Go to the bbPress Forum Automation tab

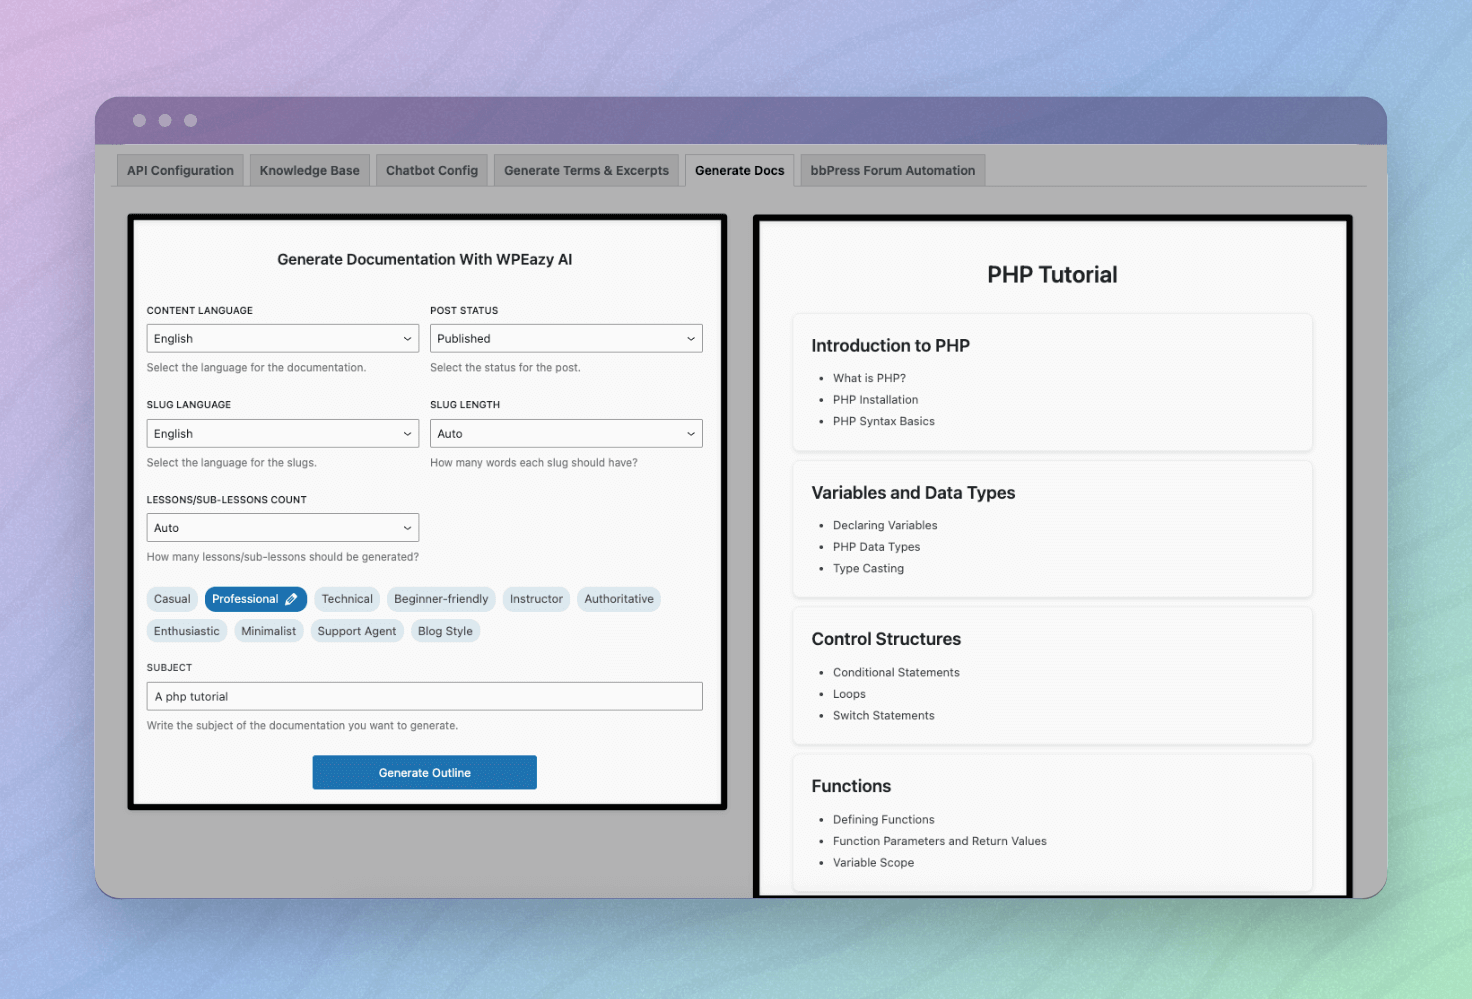click(x=891, y=170)
